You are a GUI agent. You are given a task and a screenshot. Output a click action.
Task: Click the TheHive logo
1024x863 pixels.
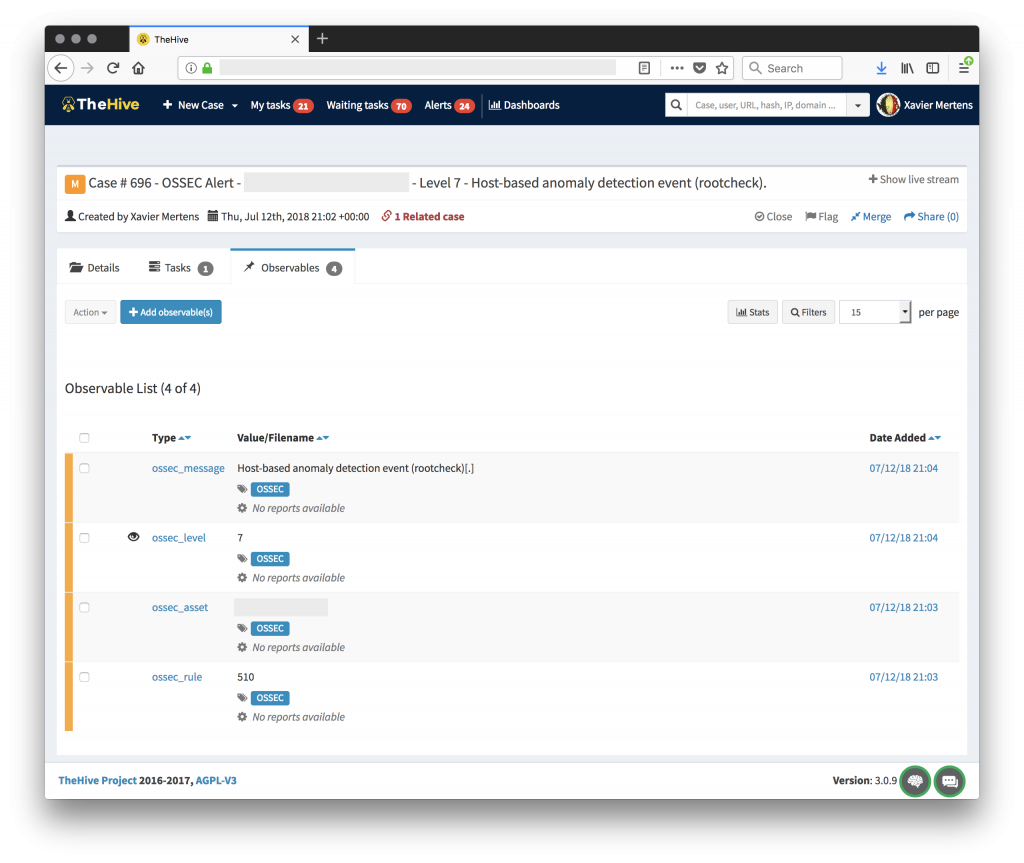click(100, 105)
